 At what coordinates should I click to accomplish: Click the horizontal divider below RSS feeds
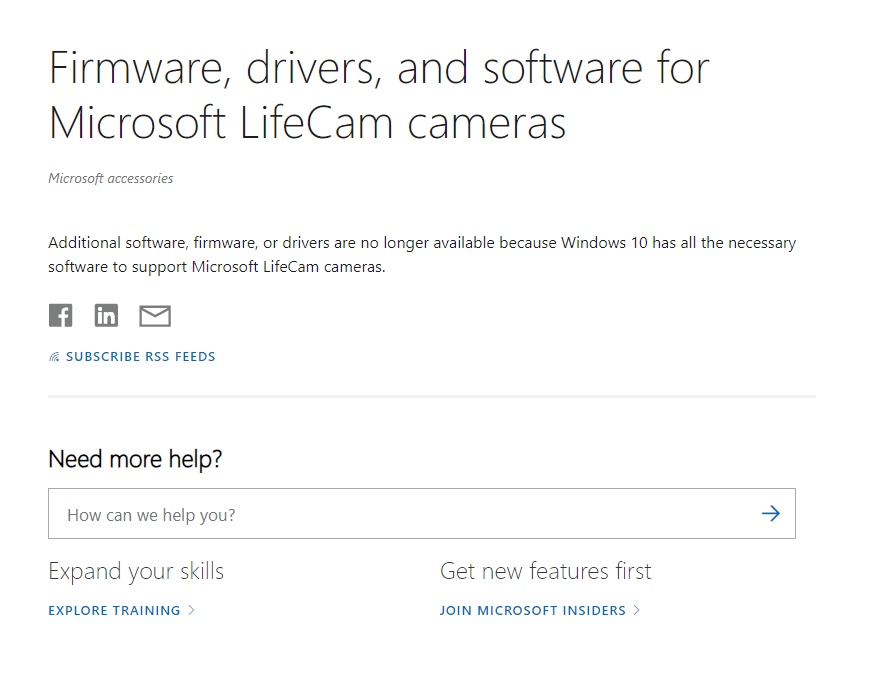[432, 397]
